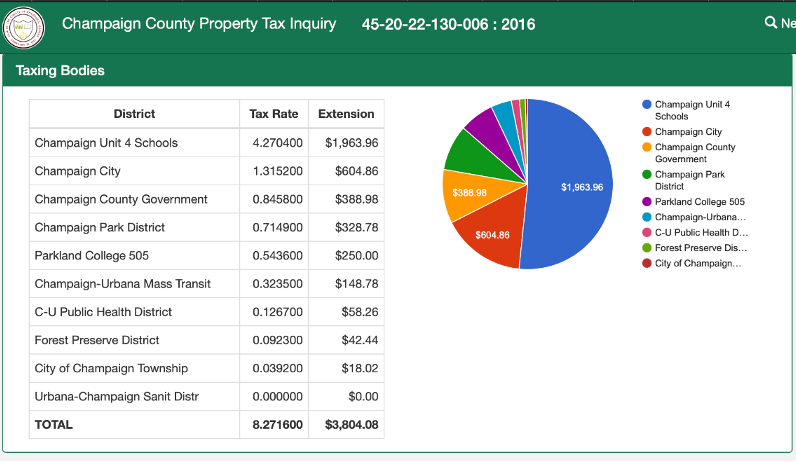Click extension amount $250.00
796x462 pixels.
(356, 256)
